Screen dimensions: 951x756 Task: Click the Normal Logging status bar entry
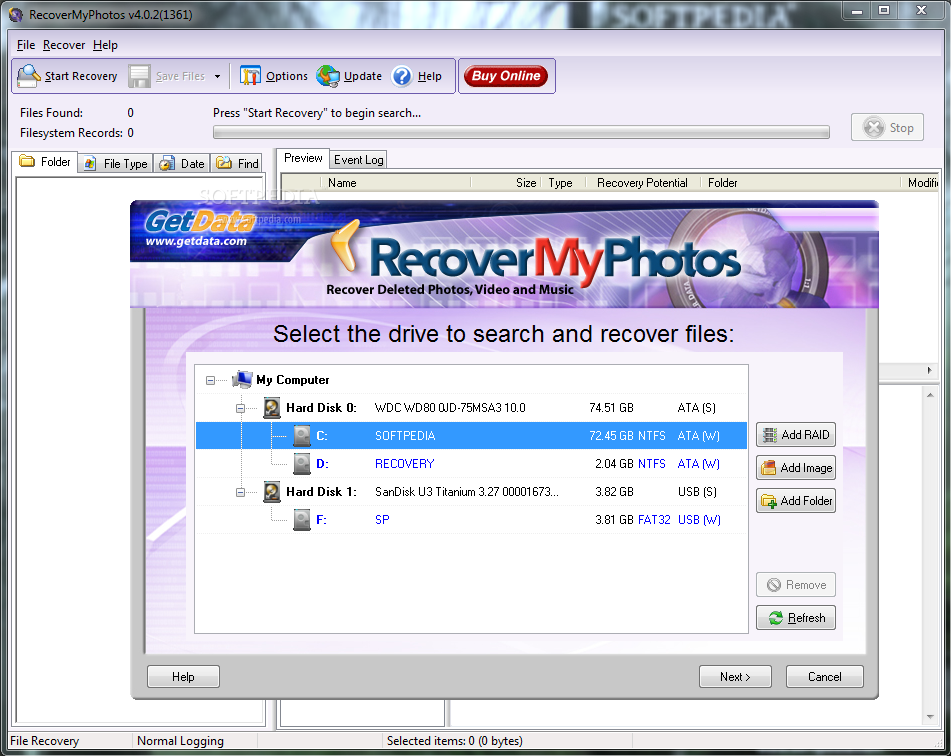pyautogui.click(x=180, y=741)
